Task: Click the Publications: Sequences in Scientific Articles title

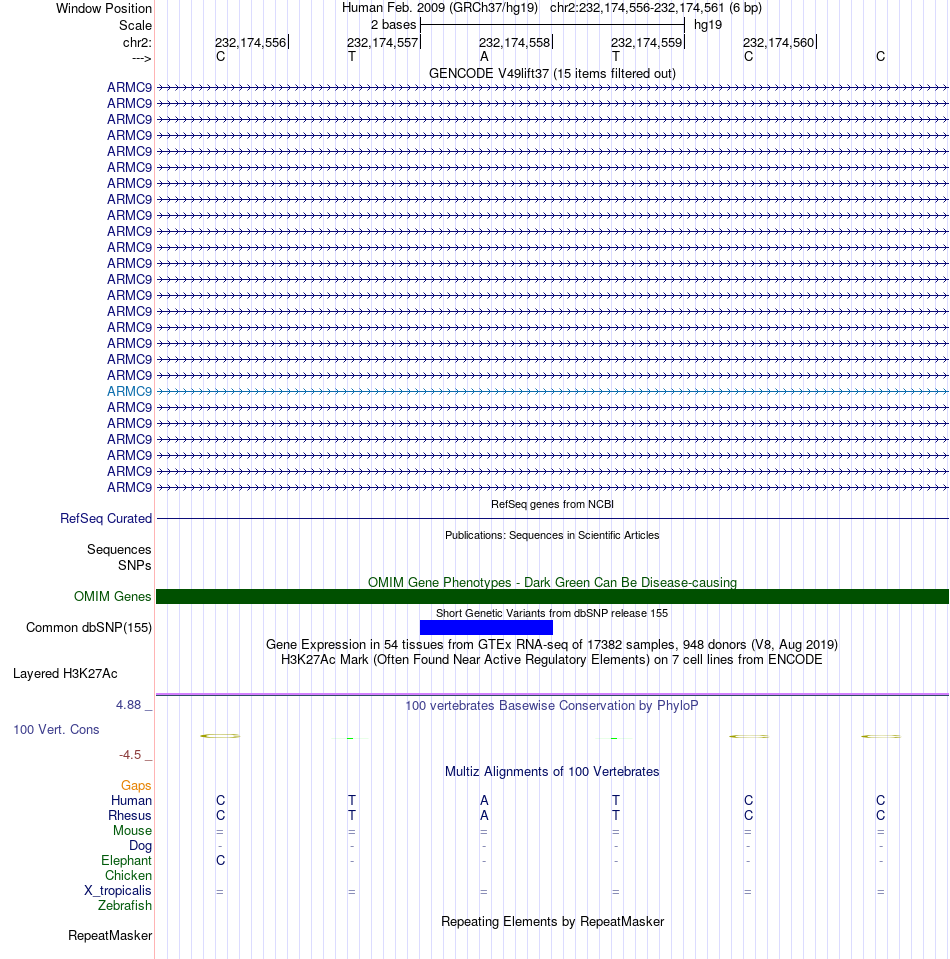Action: point(552,535)
